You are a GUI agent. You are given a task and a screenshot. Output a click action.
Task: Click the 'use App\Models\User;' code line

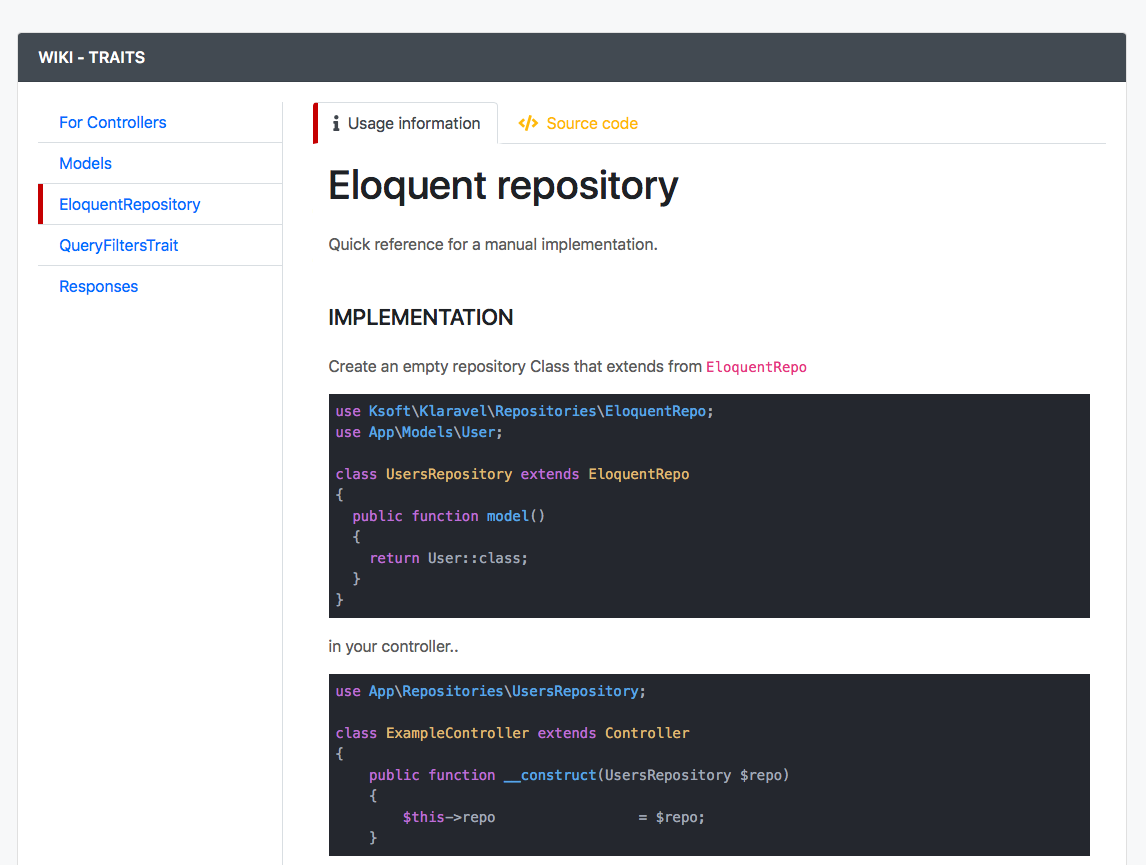(419, 432)
